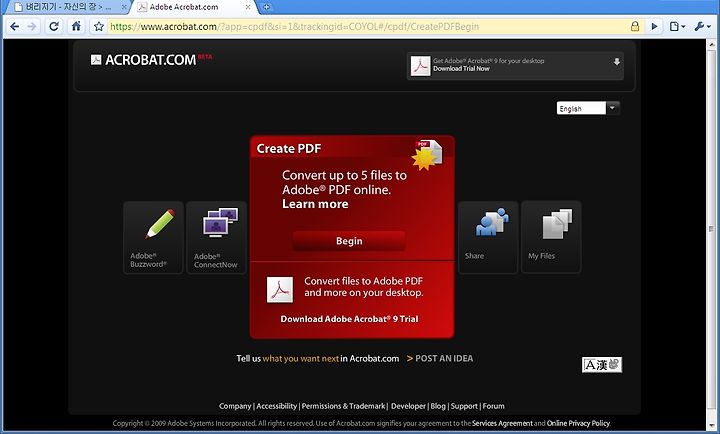Open the Forum footer link
The height and width of the screenshot is (434, 720).
point(494,406)
